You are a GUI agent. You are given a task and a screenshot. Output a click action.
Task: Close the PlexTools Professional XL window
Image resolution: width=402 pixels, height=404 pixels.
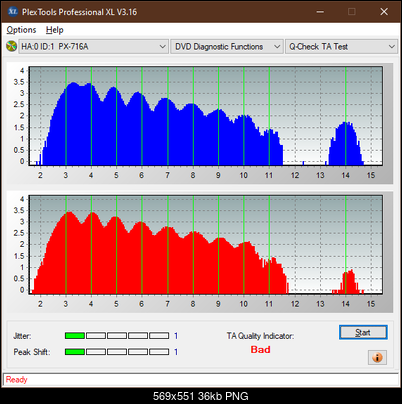click(384, 12)
